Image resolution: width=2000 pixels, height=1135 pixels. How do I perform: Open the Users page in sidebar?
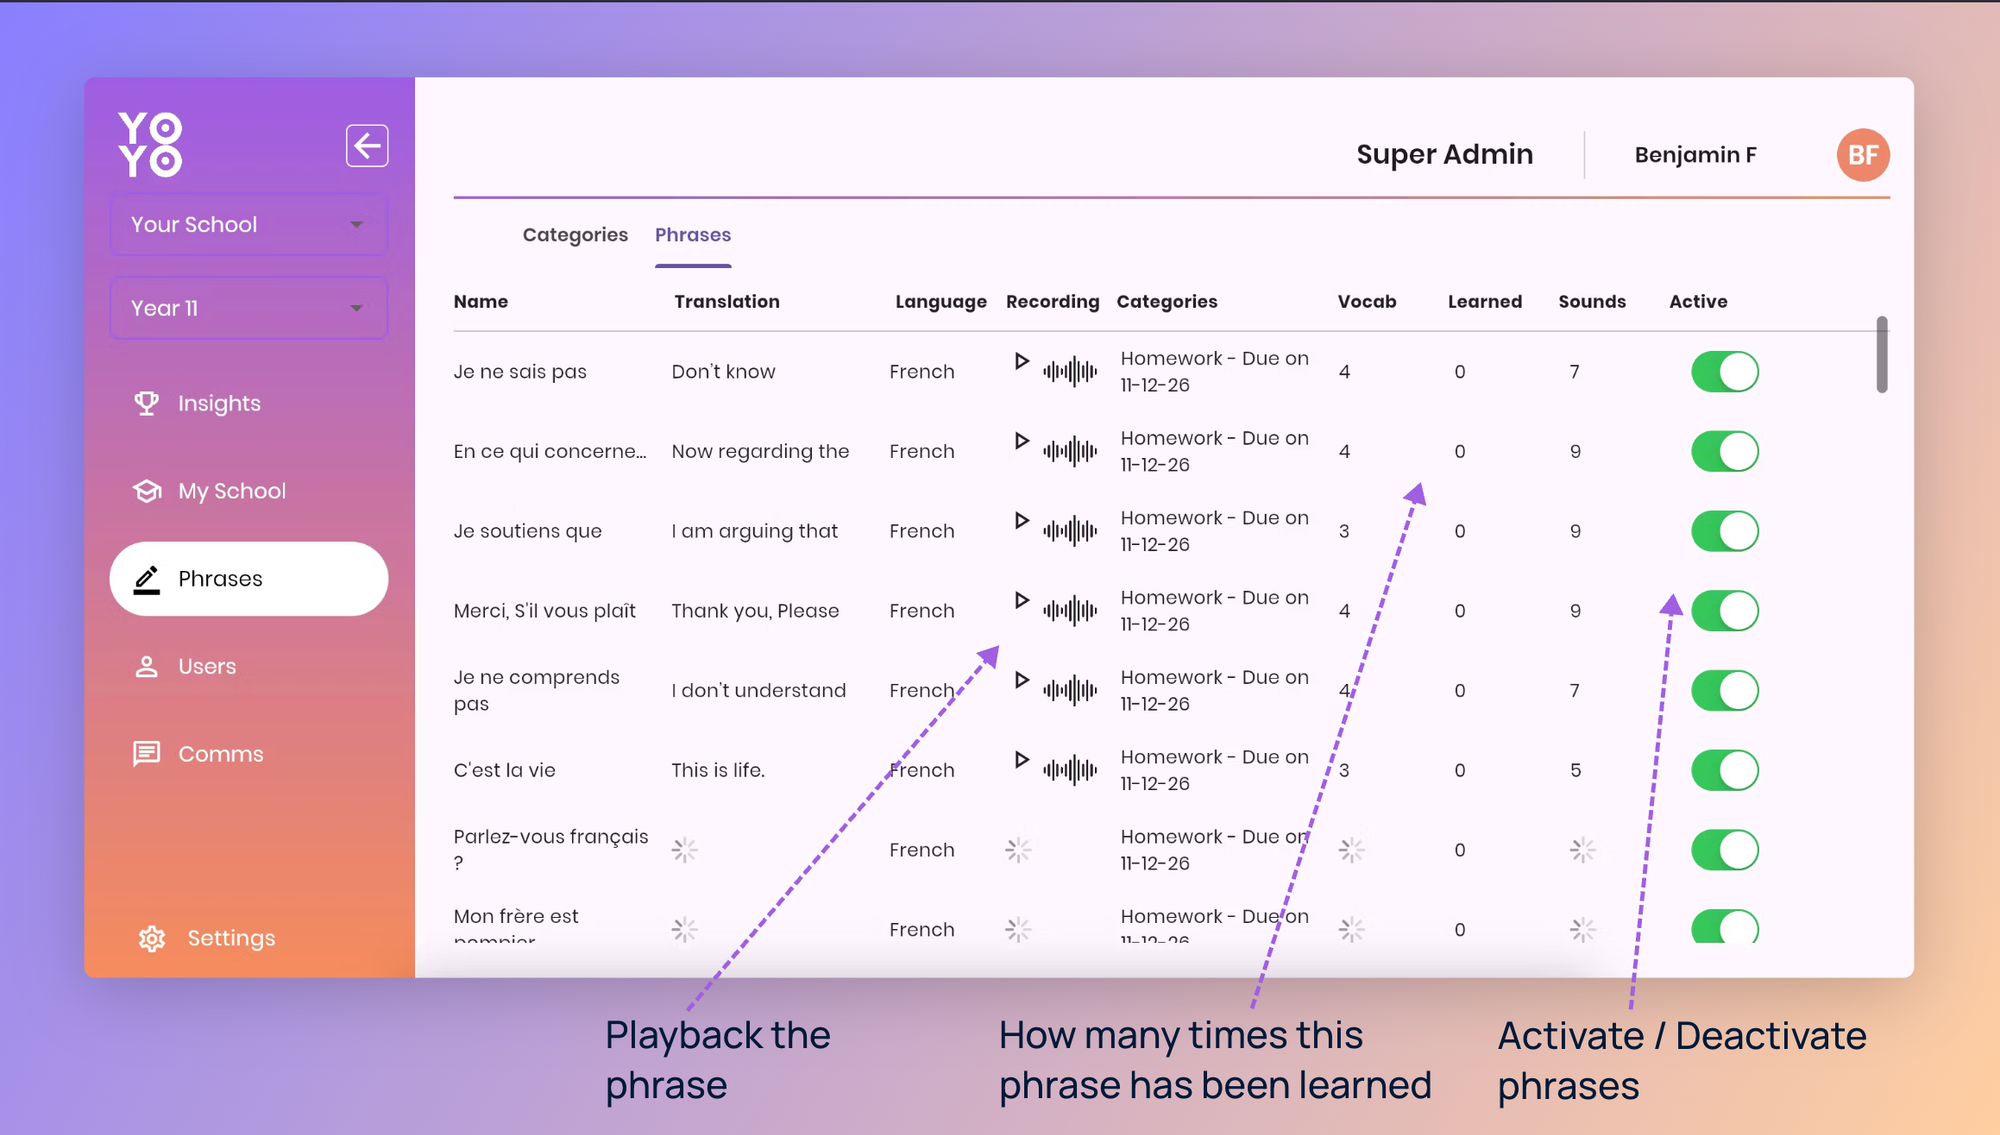click(x=207, y=667)
